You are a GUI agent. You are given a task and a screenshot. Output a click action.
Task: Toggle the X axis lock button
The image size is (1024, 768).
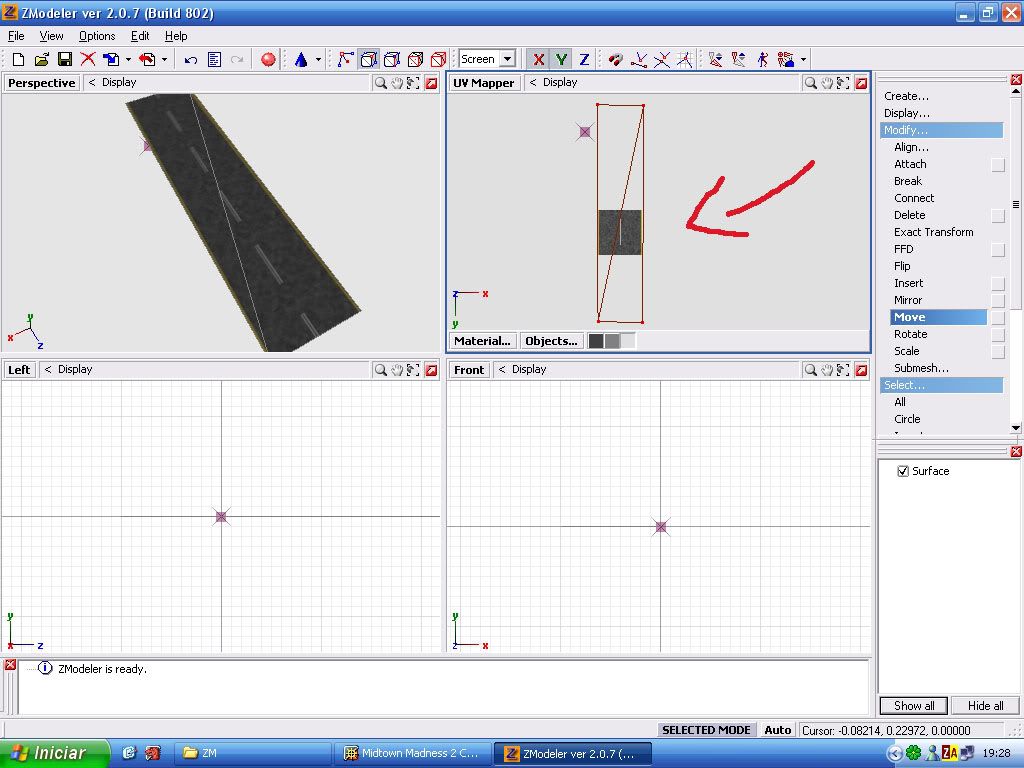pos(538,60)
